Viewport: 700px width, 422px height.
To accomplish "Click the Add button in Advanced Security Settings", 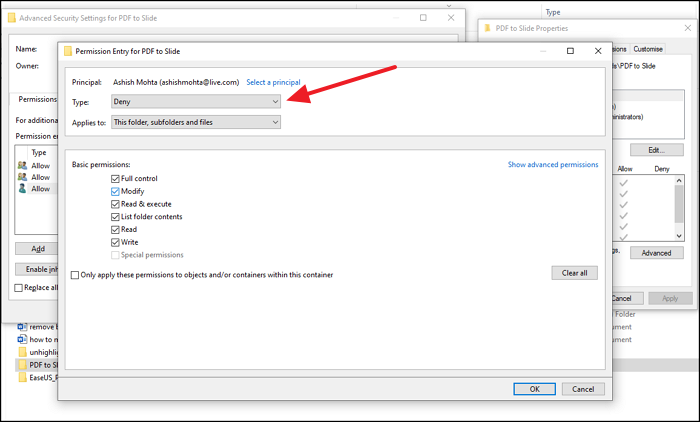I will click(x=38, y=249).
